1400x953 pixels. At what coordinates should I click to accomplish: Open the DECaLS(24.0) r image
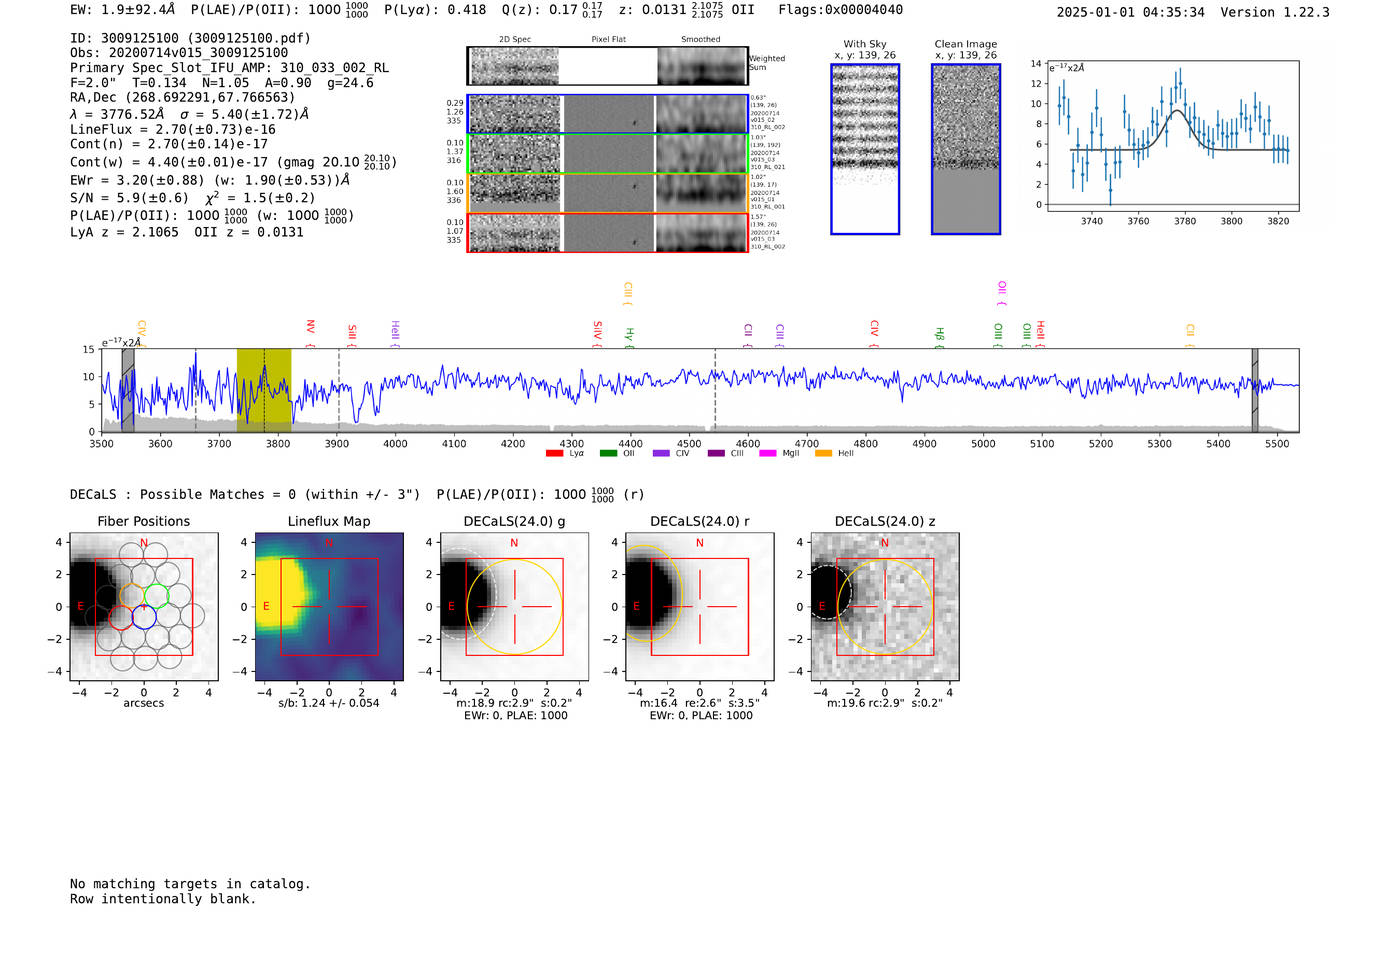699,606
